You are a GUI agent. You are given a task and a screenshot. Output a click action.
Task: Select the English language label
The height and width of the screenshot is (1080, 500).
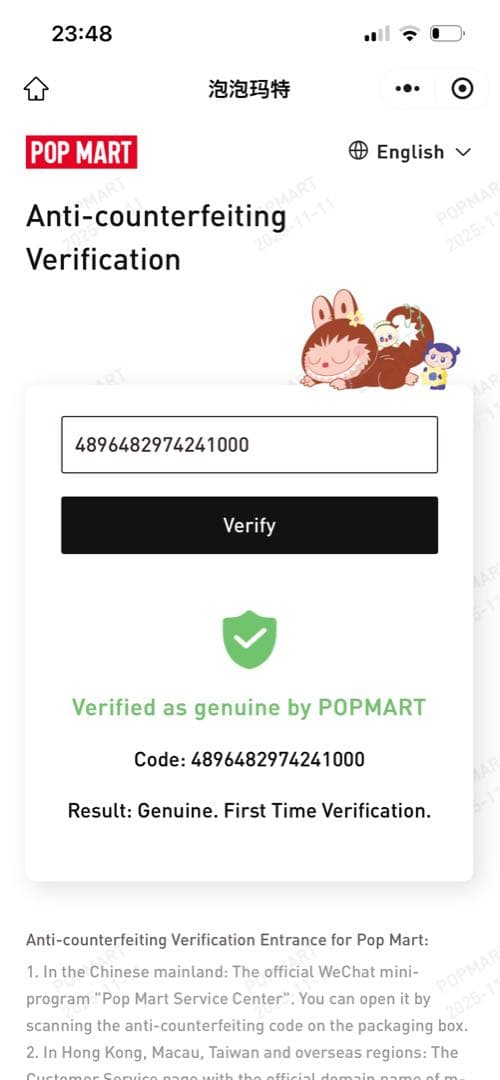[x=410, y=152]
